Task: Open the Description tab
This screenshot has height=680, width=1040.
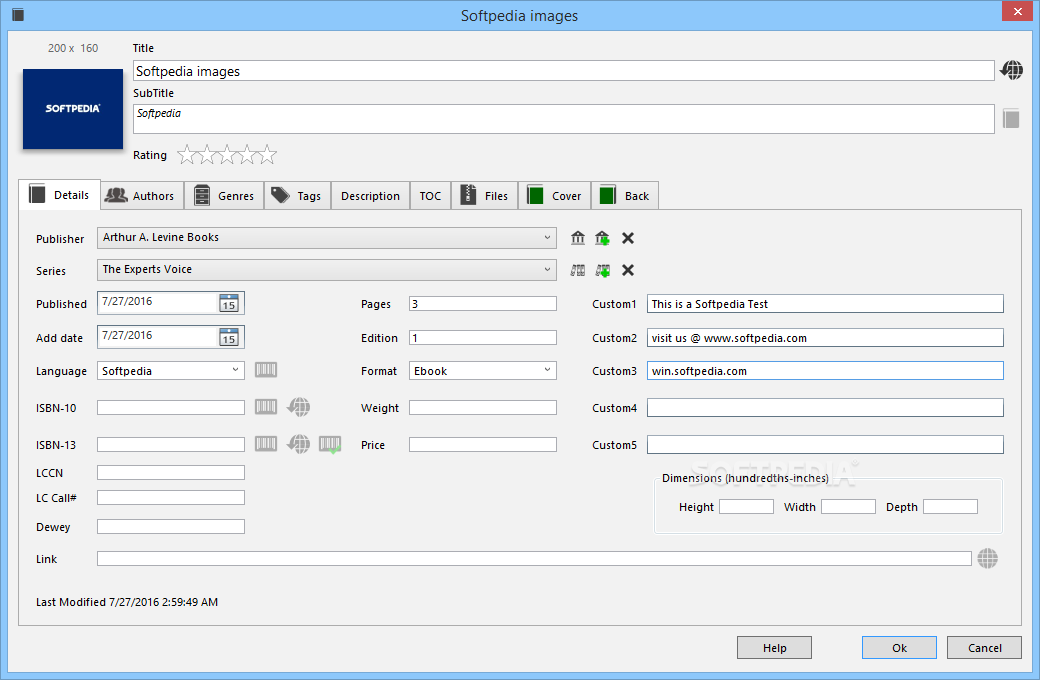Action: pos(370,196)
